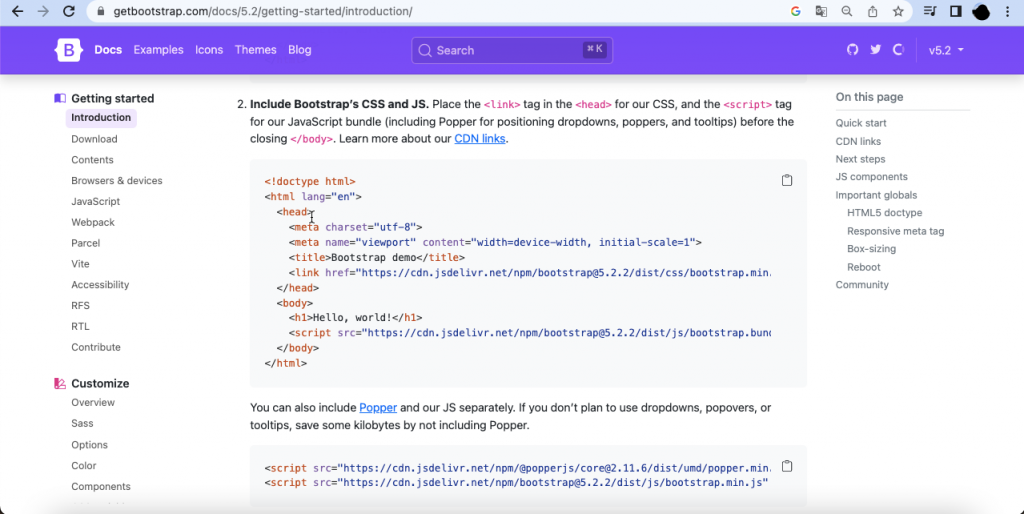
Task: Open the Themes navbar item
Action: click(255, 50)
